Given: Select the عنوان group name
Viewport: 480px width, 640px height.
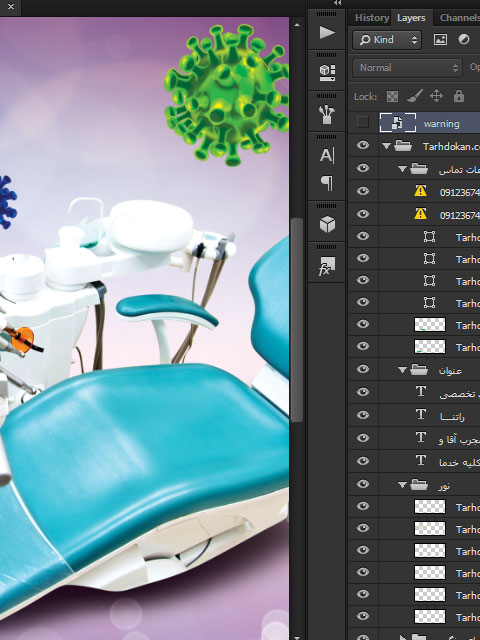Looking at the screenshot, I should click(450, 371).
